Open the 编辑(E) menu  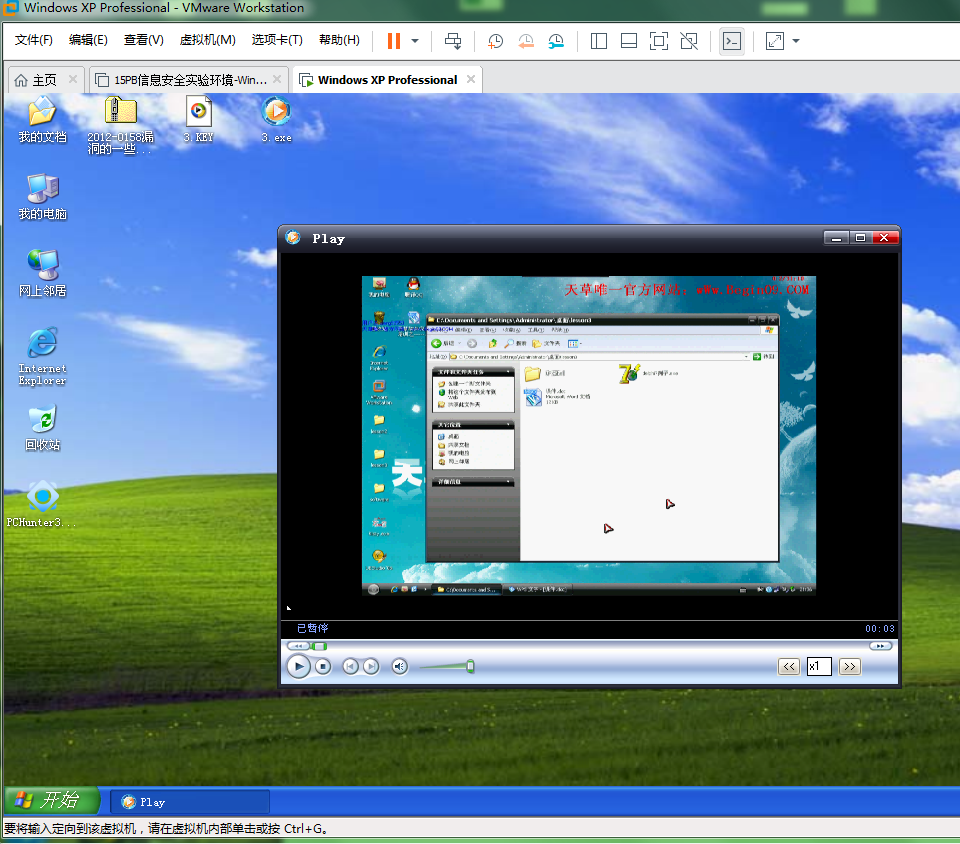coord(88,40)
